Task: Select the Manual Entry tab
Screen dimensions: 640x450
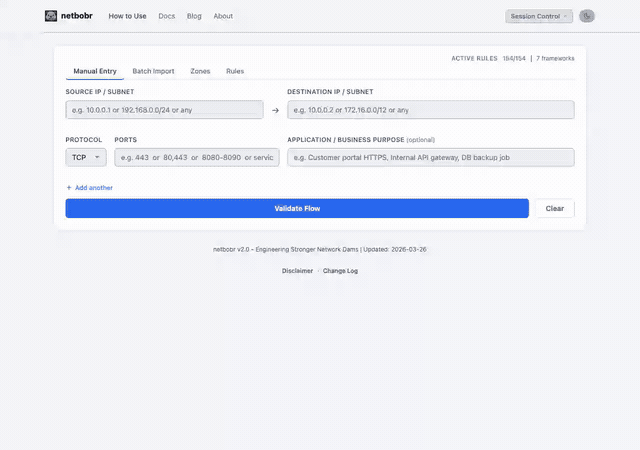Action: 95,71
